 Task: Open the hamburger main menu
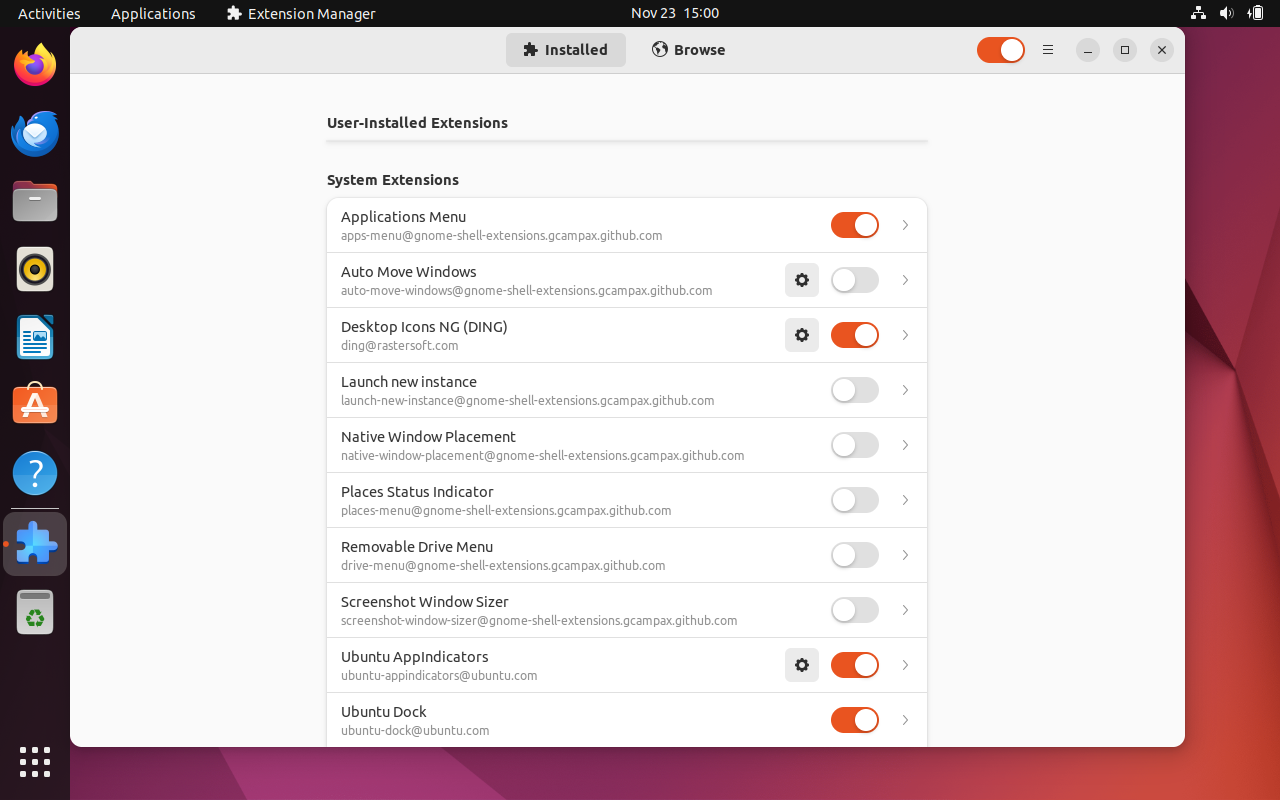(1048, 50)
